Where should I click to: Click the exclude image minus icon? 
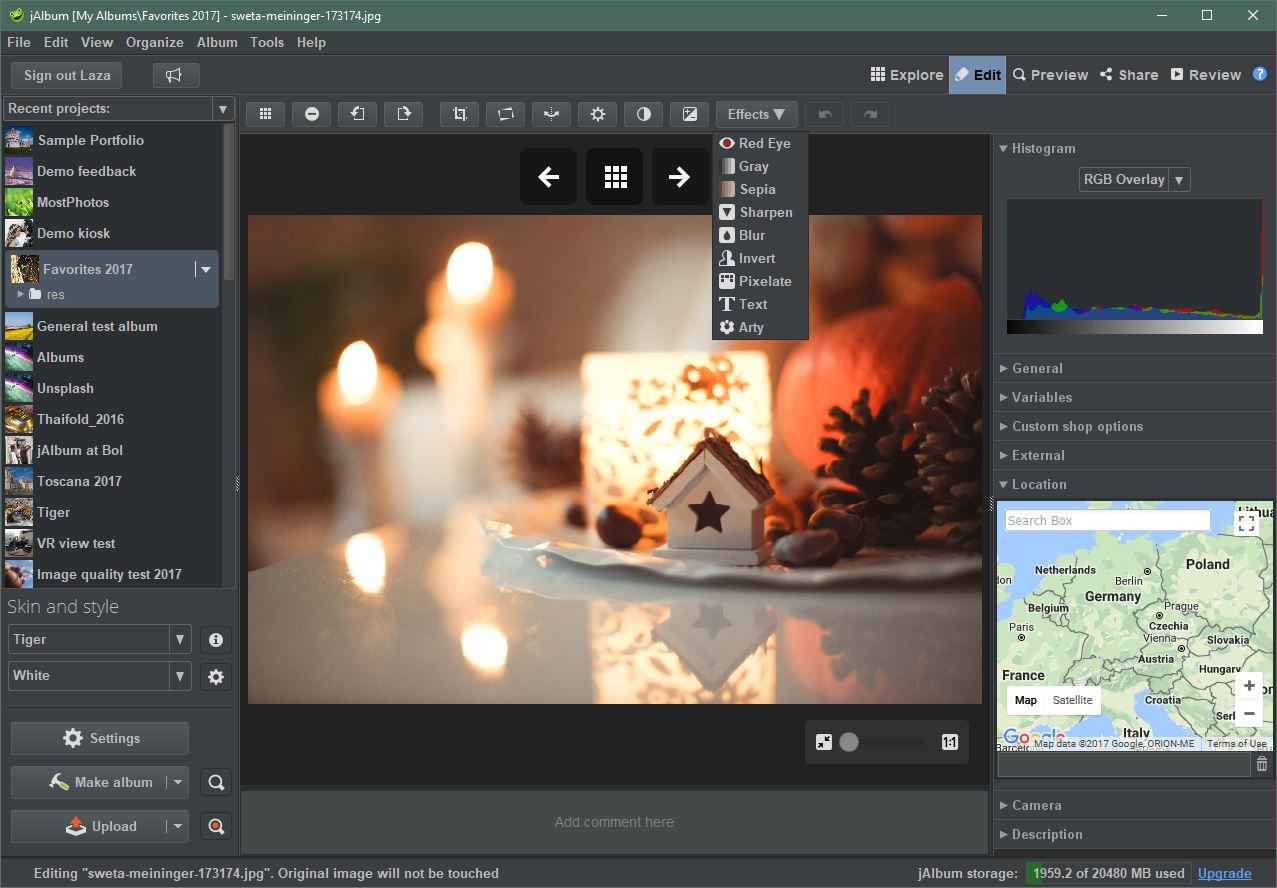[312, 114]
